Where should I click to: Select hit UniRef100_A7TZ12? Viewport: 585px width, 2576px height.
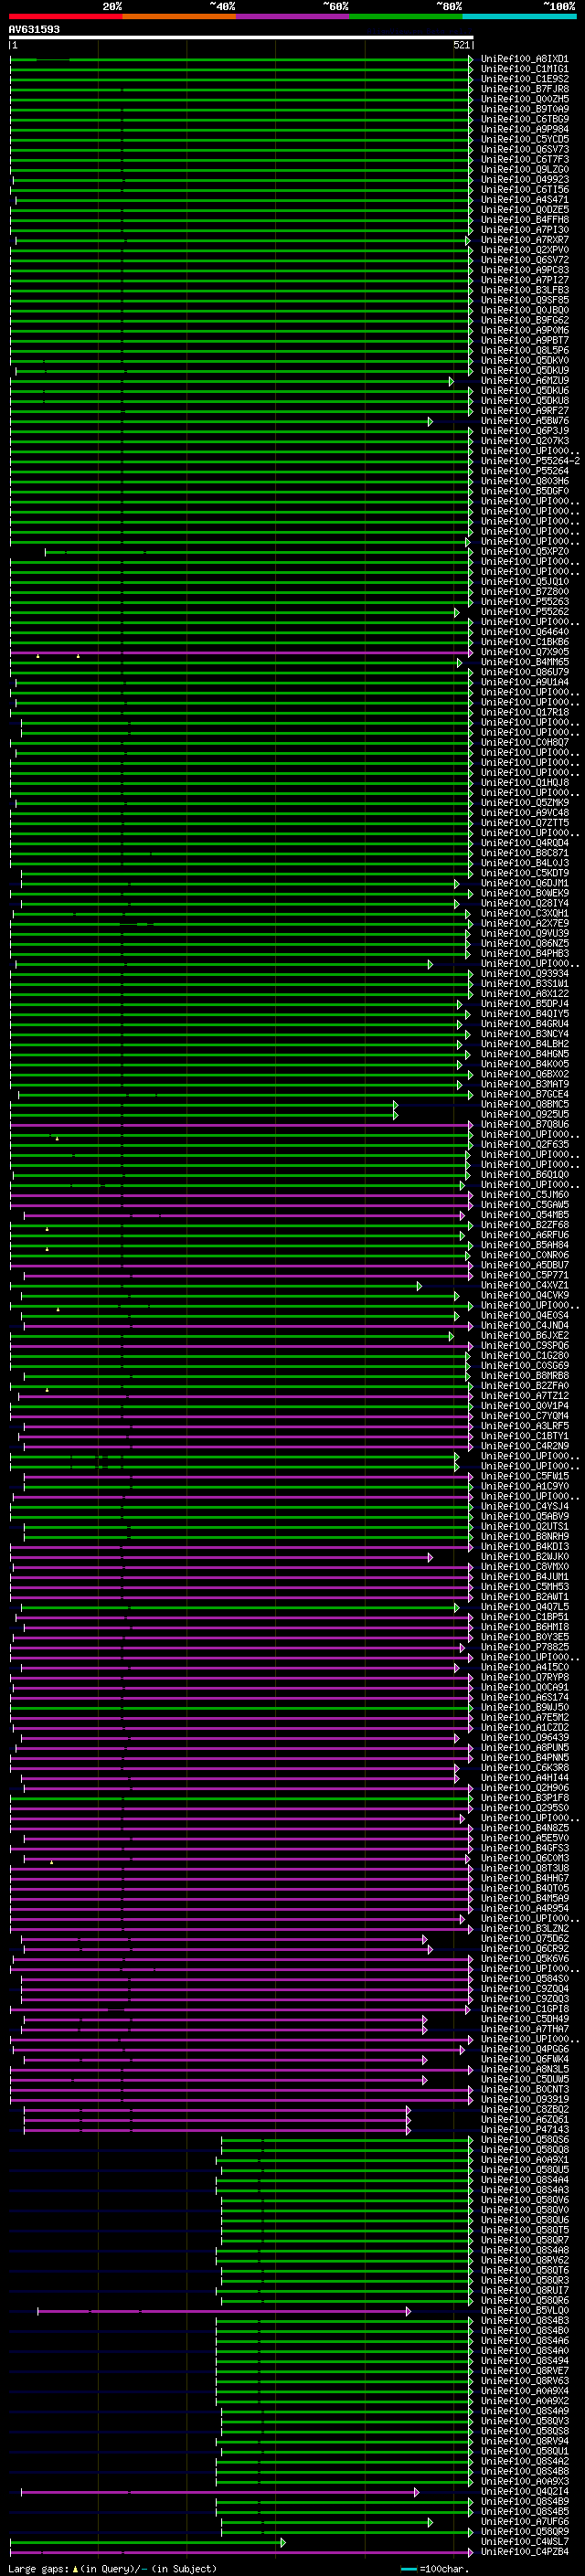(x=524, y=1396)
